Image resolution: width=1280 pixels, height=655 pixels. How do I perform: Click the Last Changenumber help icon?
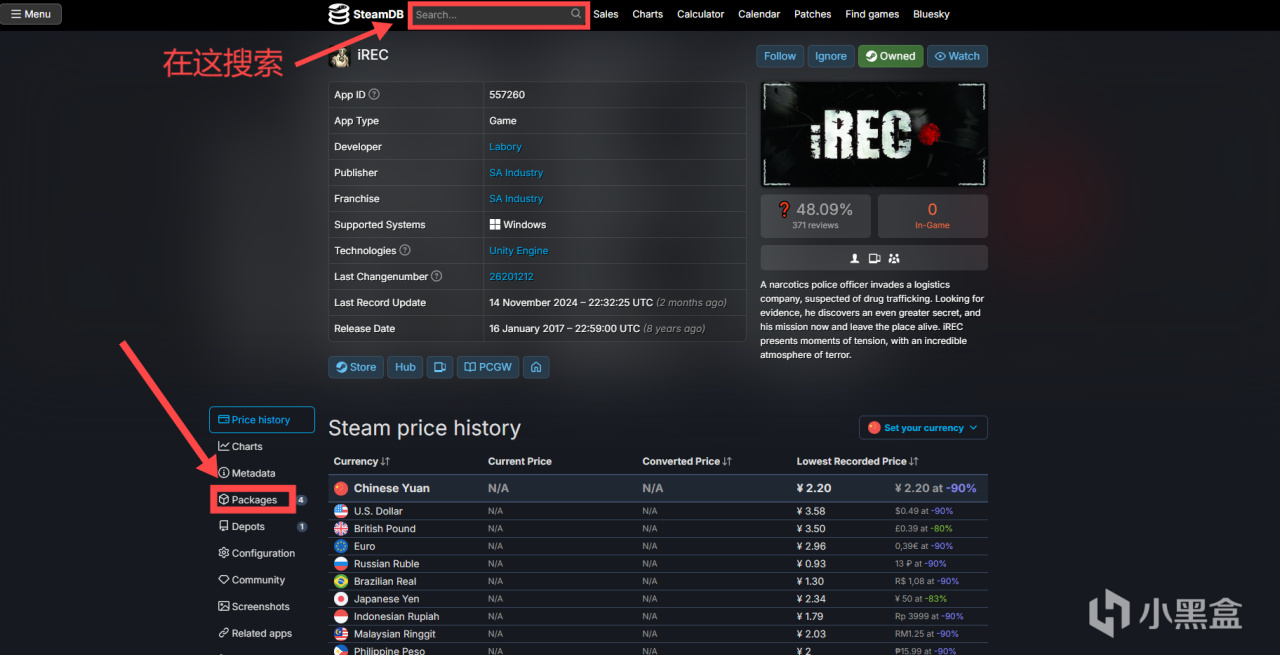[x=437, y=277]
